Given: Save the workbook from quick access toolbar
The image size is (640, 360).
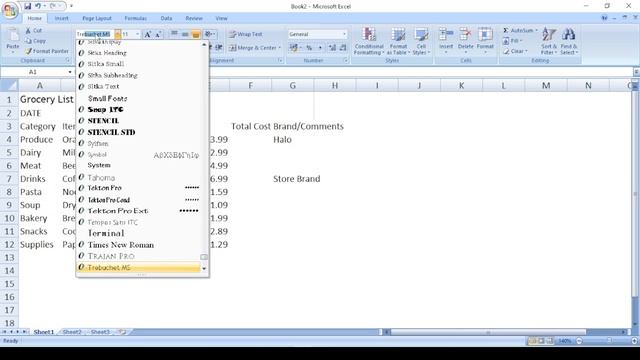Looking at the screenshot, I should tap(28, 6).
